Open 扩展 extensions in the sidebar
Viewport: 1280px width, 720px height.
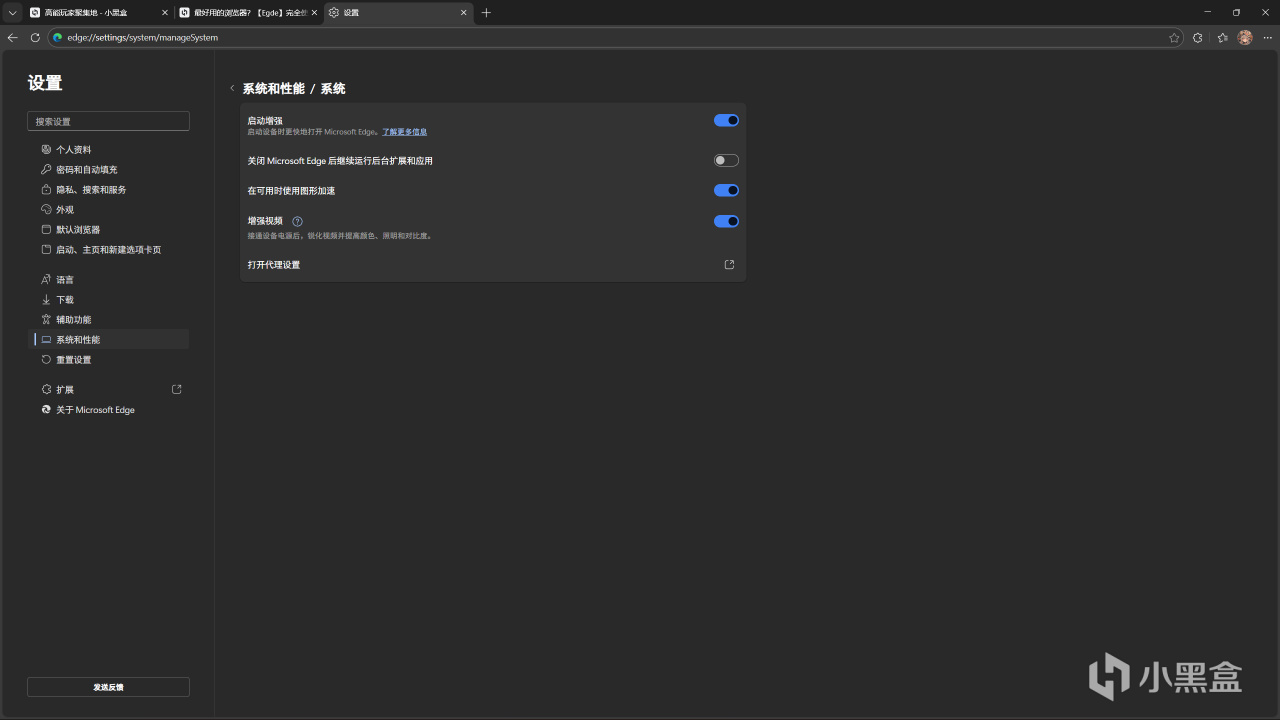[x=108, y=390]
